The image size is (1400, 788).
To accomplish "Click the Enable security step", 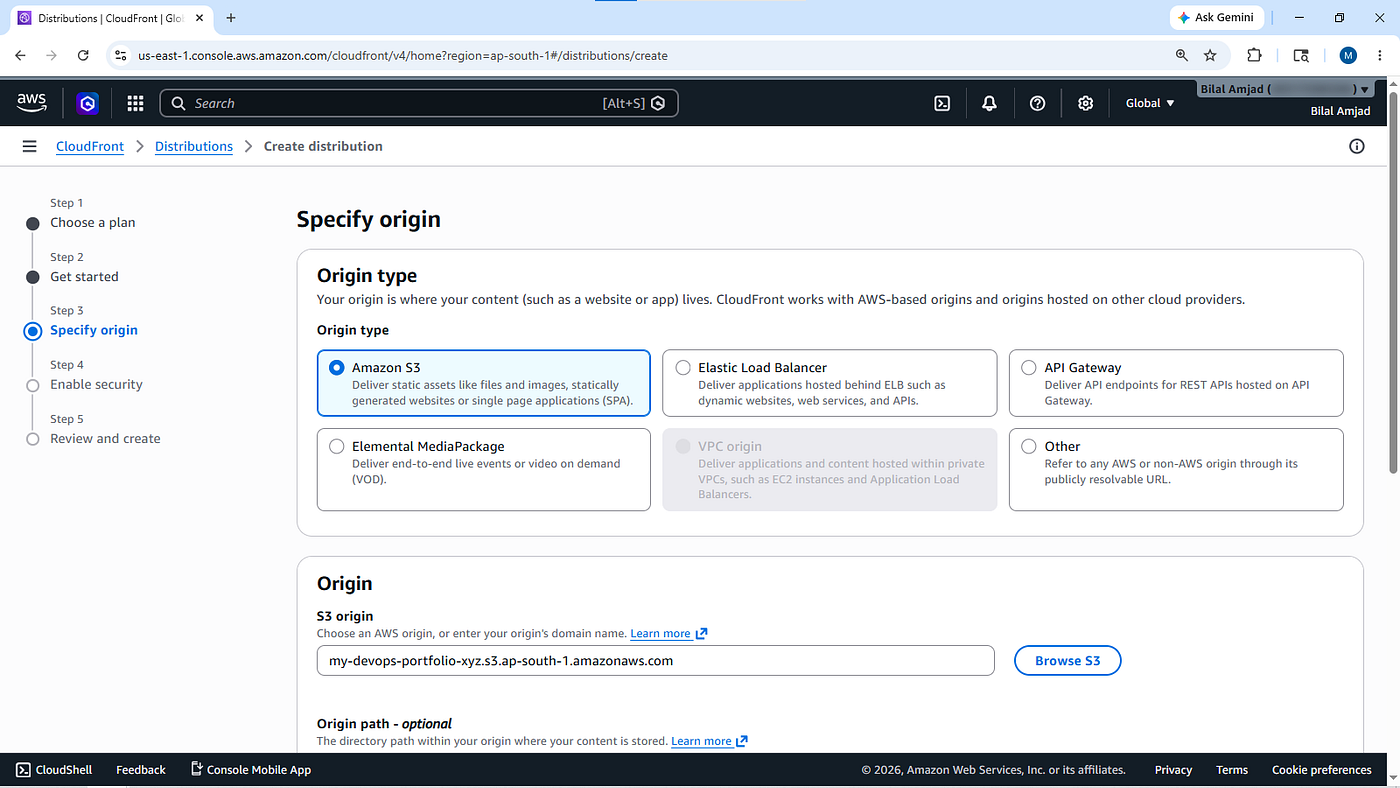I will (x=96, y=384).
